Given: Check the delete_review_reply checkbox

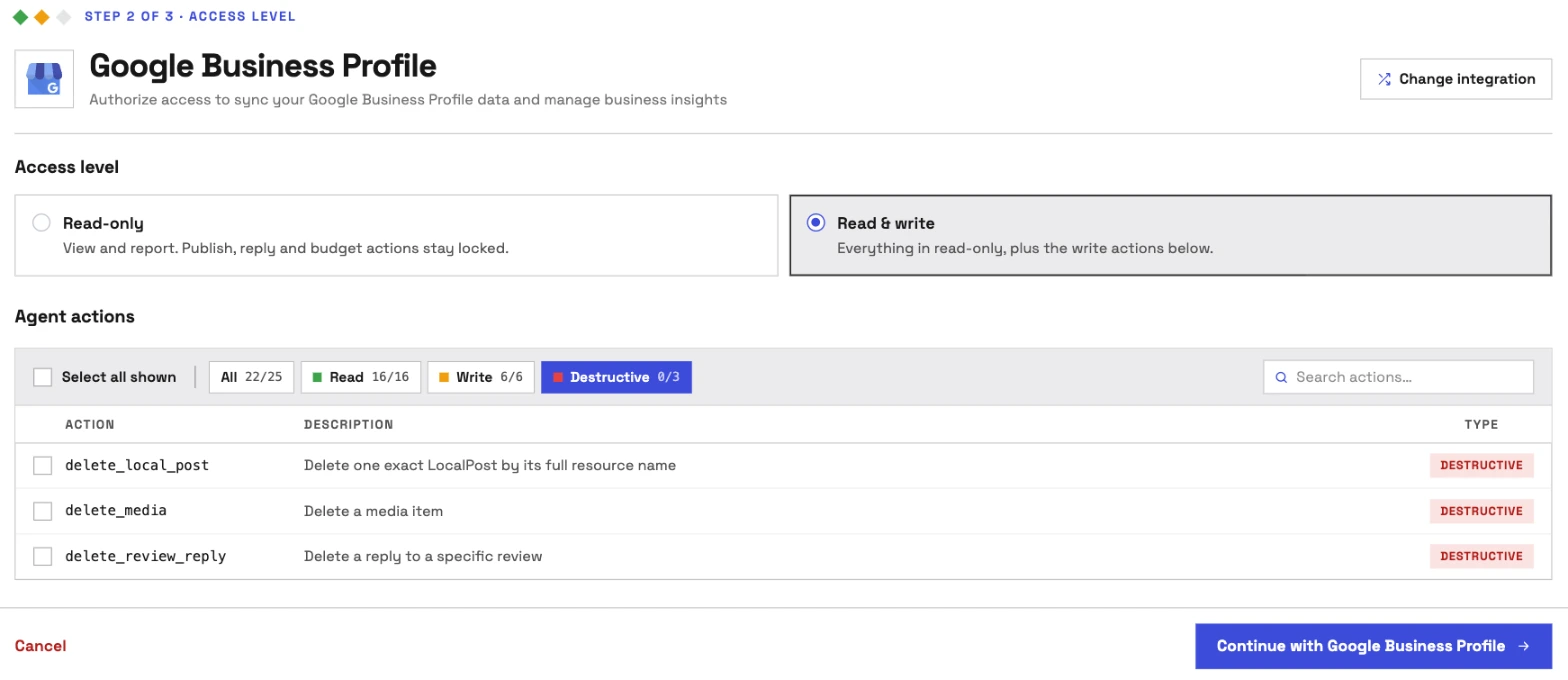Looking at the screenshot, I should [42, 556].
